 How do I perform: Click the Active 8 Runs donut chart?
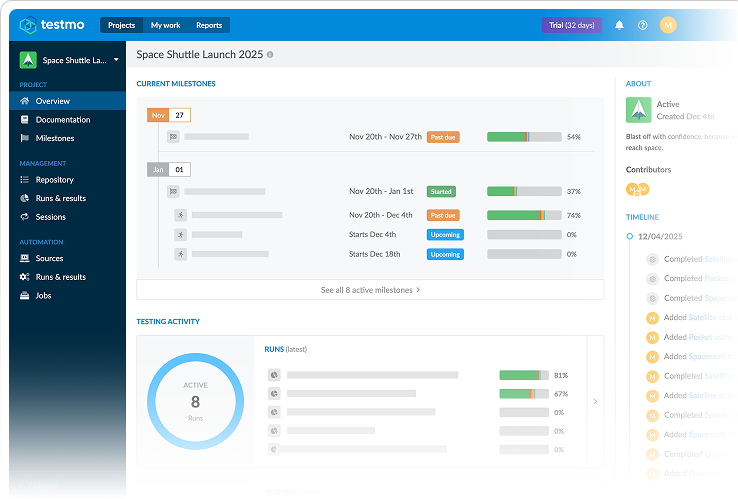195,401
